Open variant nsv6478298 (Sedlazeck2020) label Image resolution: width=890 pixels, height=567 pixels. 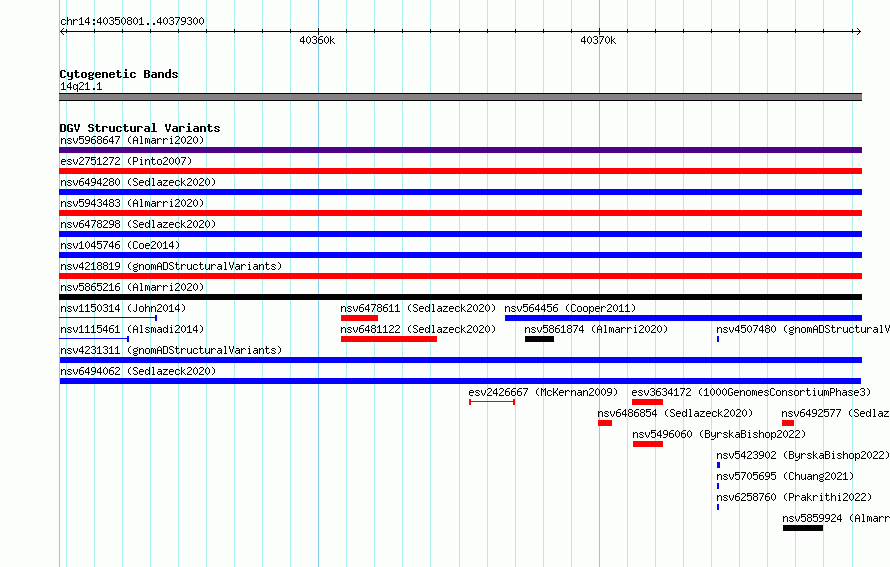138,224
